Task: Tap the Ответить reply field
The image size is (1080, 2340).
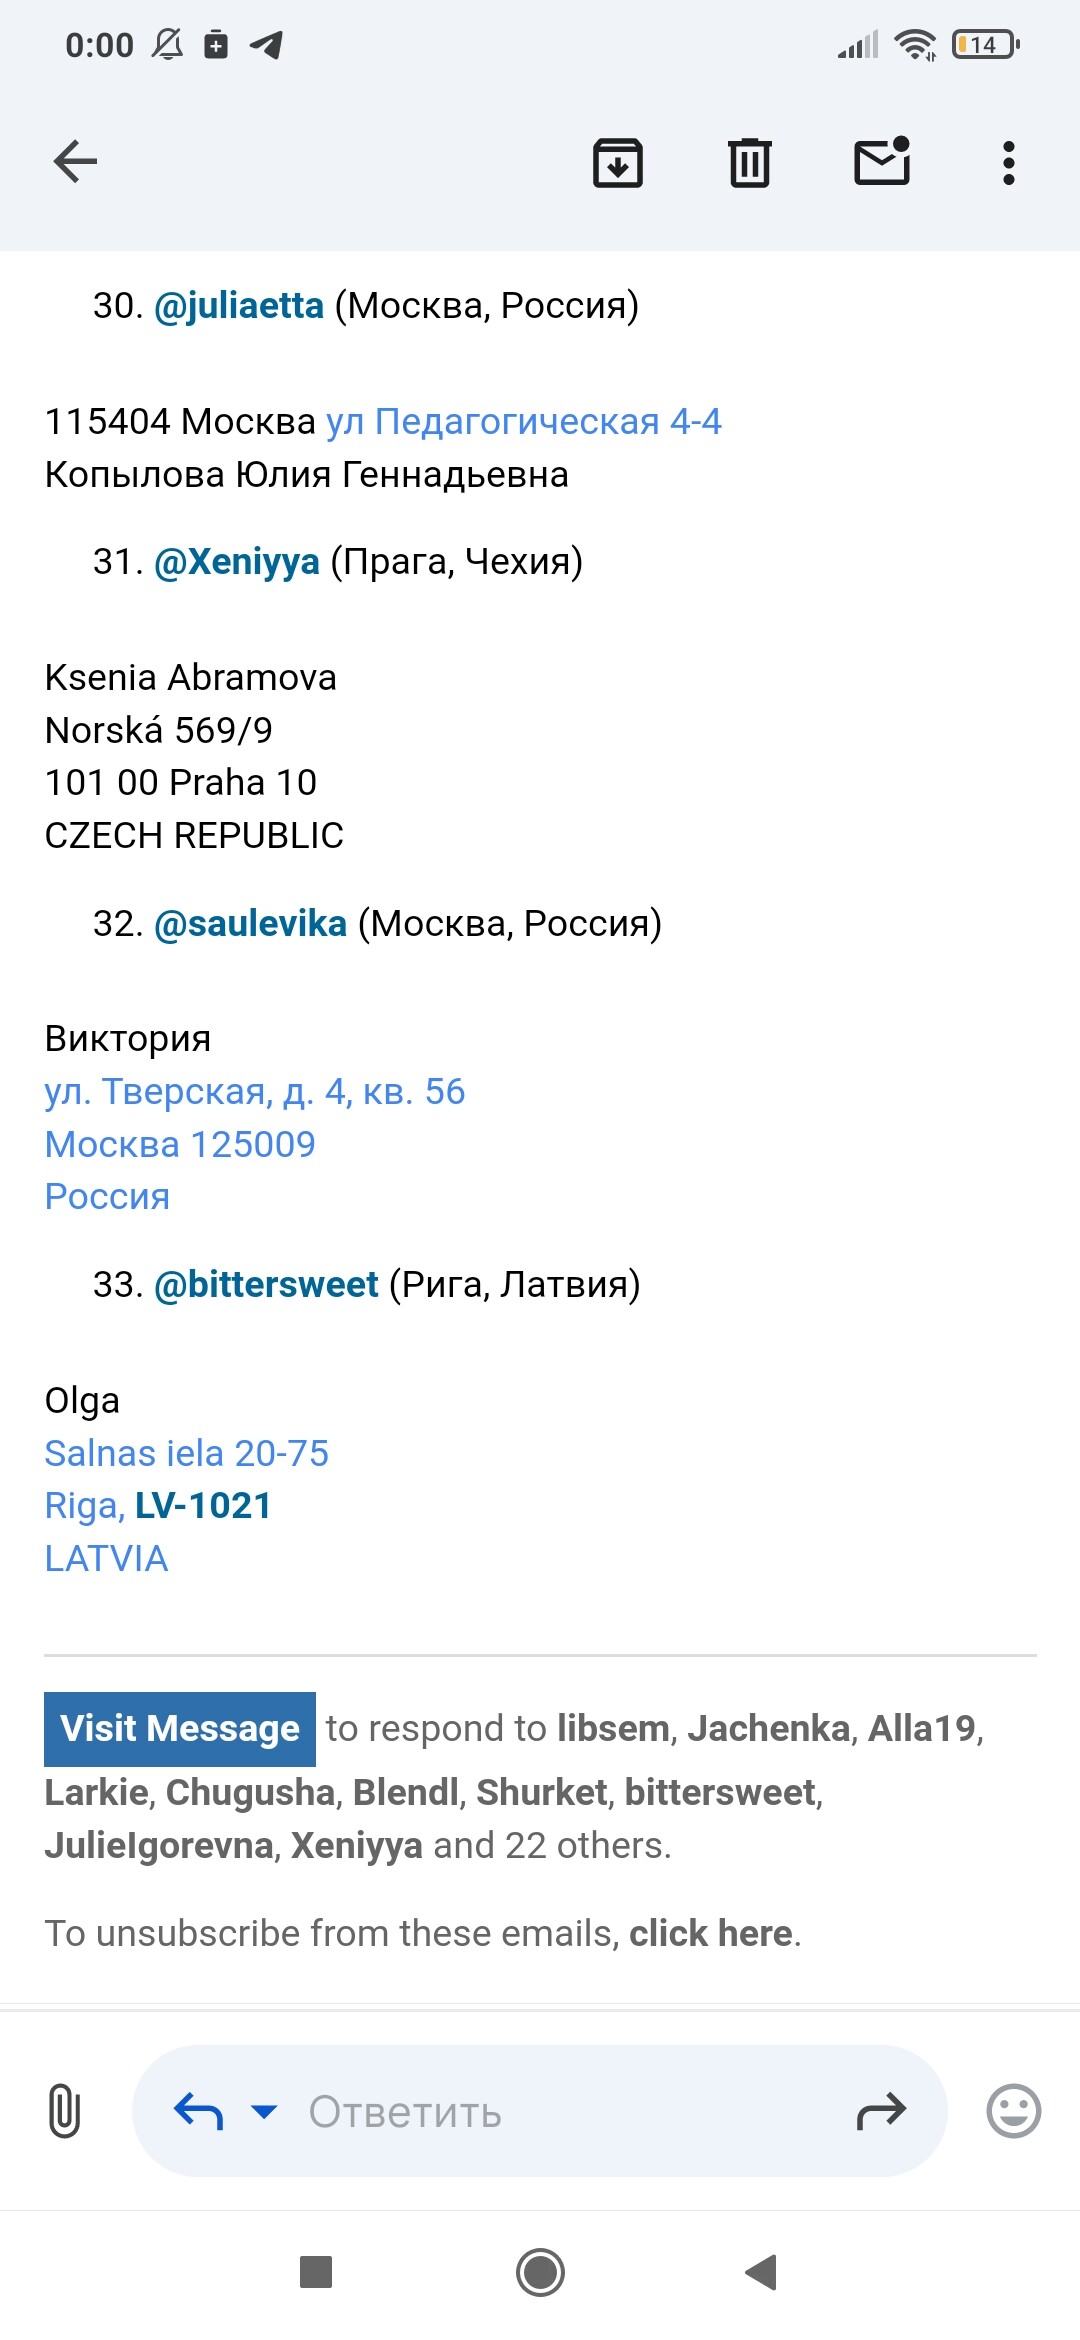Action: click(539, 2111)
